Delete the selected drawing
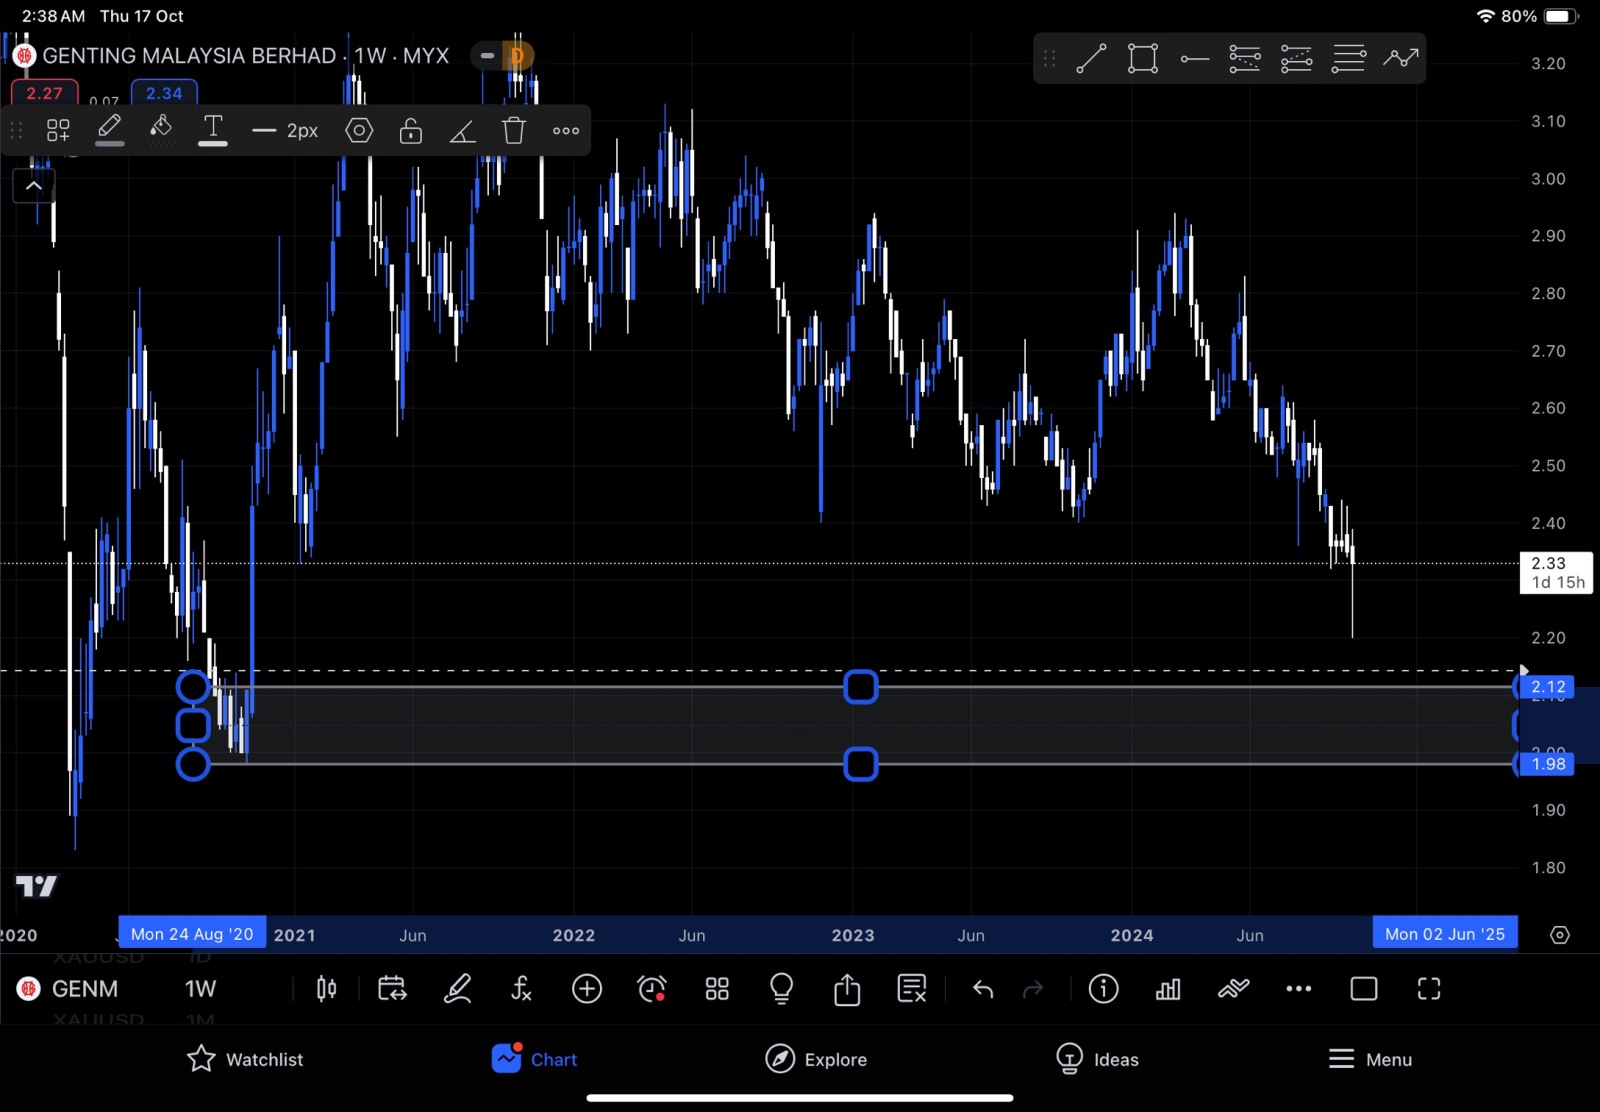 514,130
